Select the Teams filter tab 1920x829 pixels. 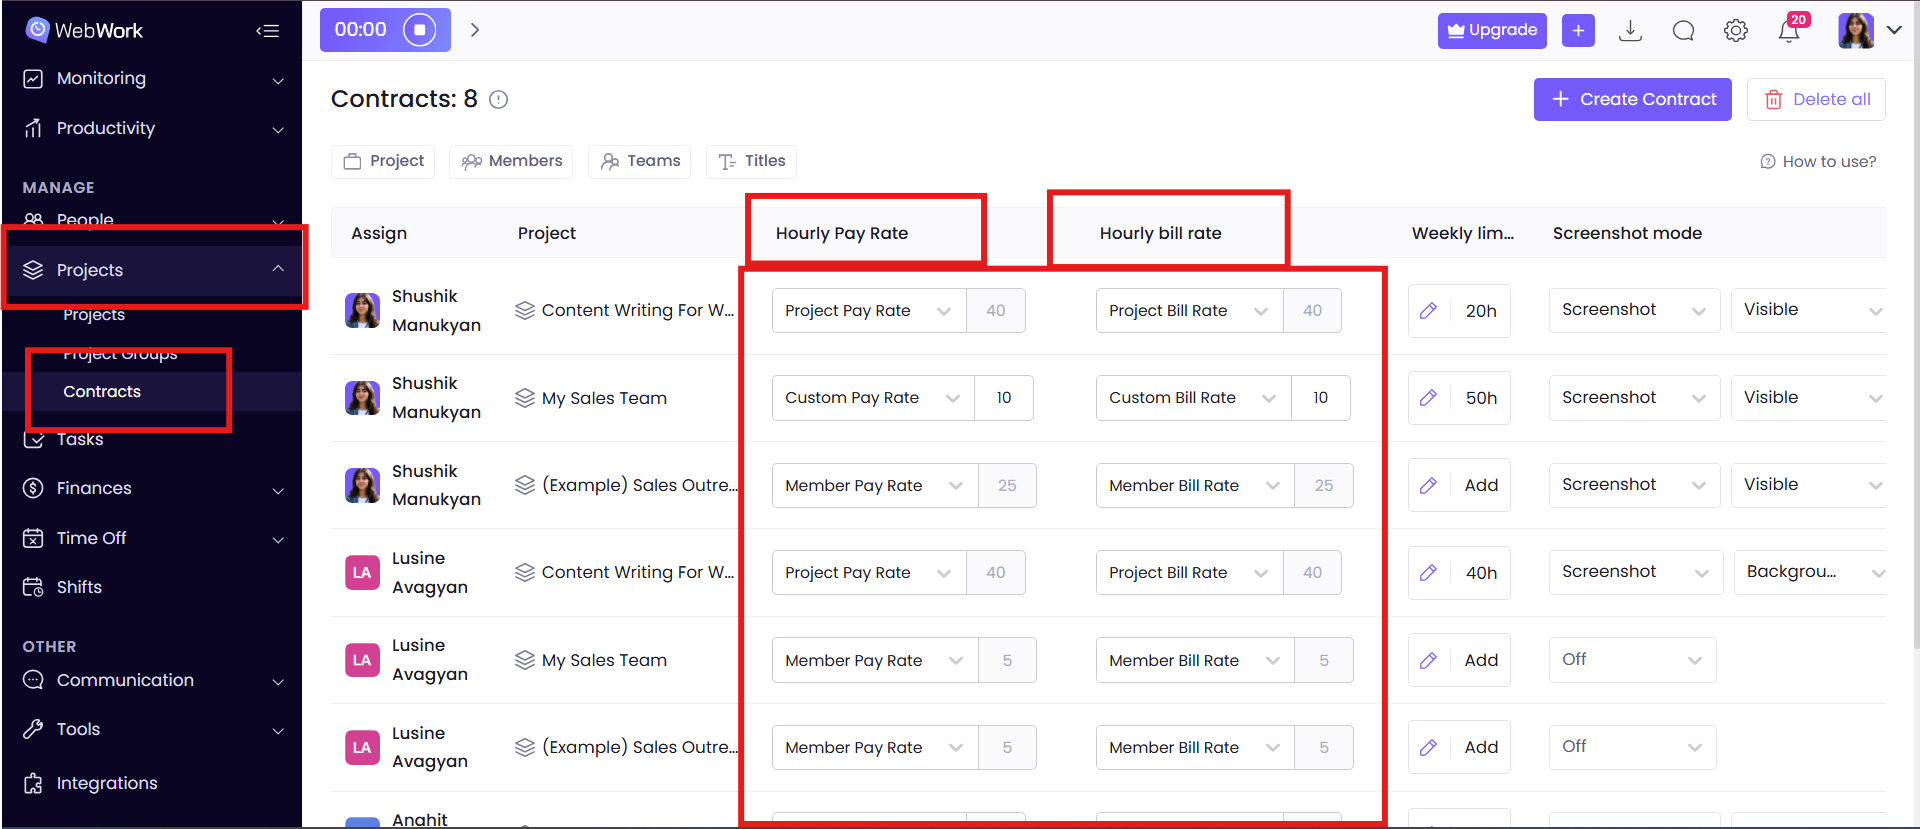coord(640,161)
